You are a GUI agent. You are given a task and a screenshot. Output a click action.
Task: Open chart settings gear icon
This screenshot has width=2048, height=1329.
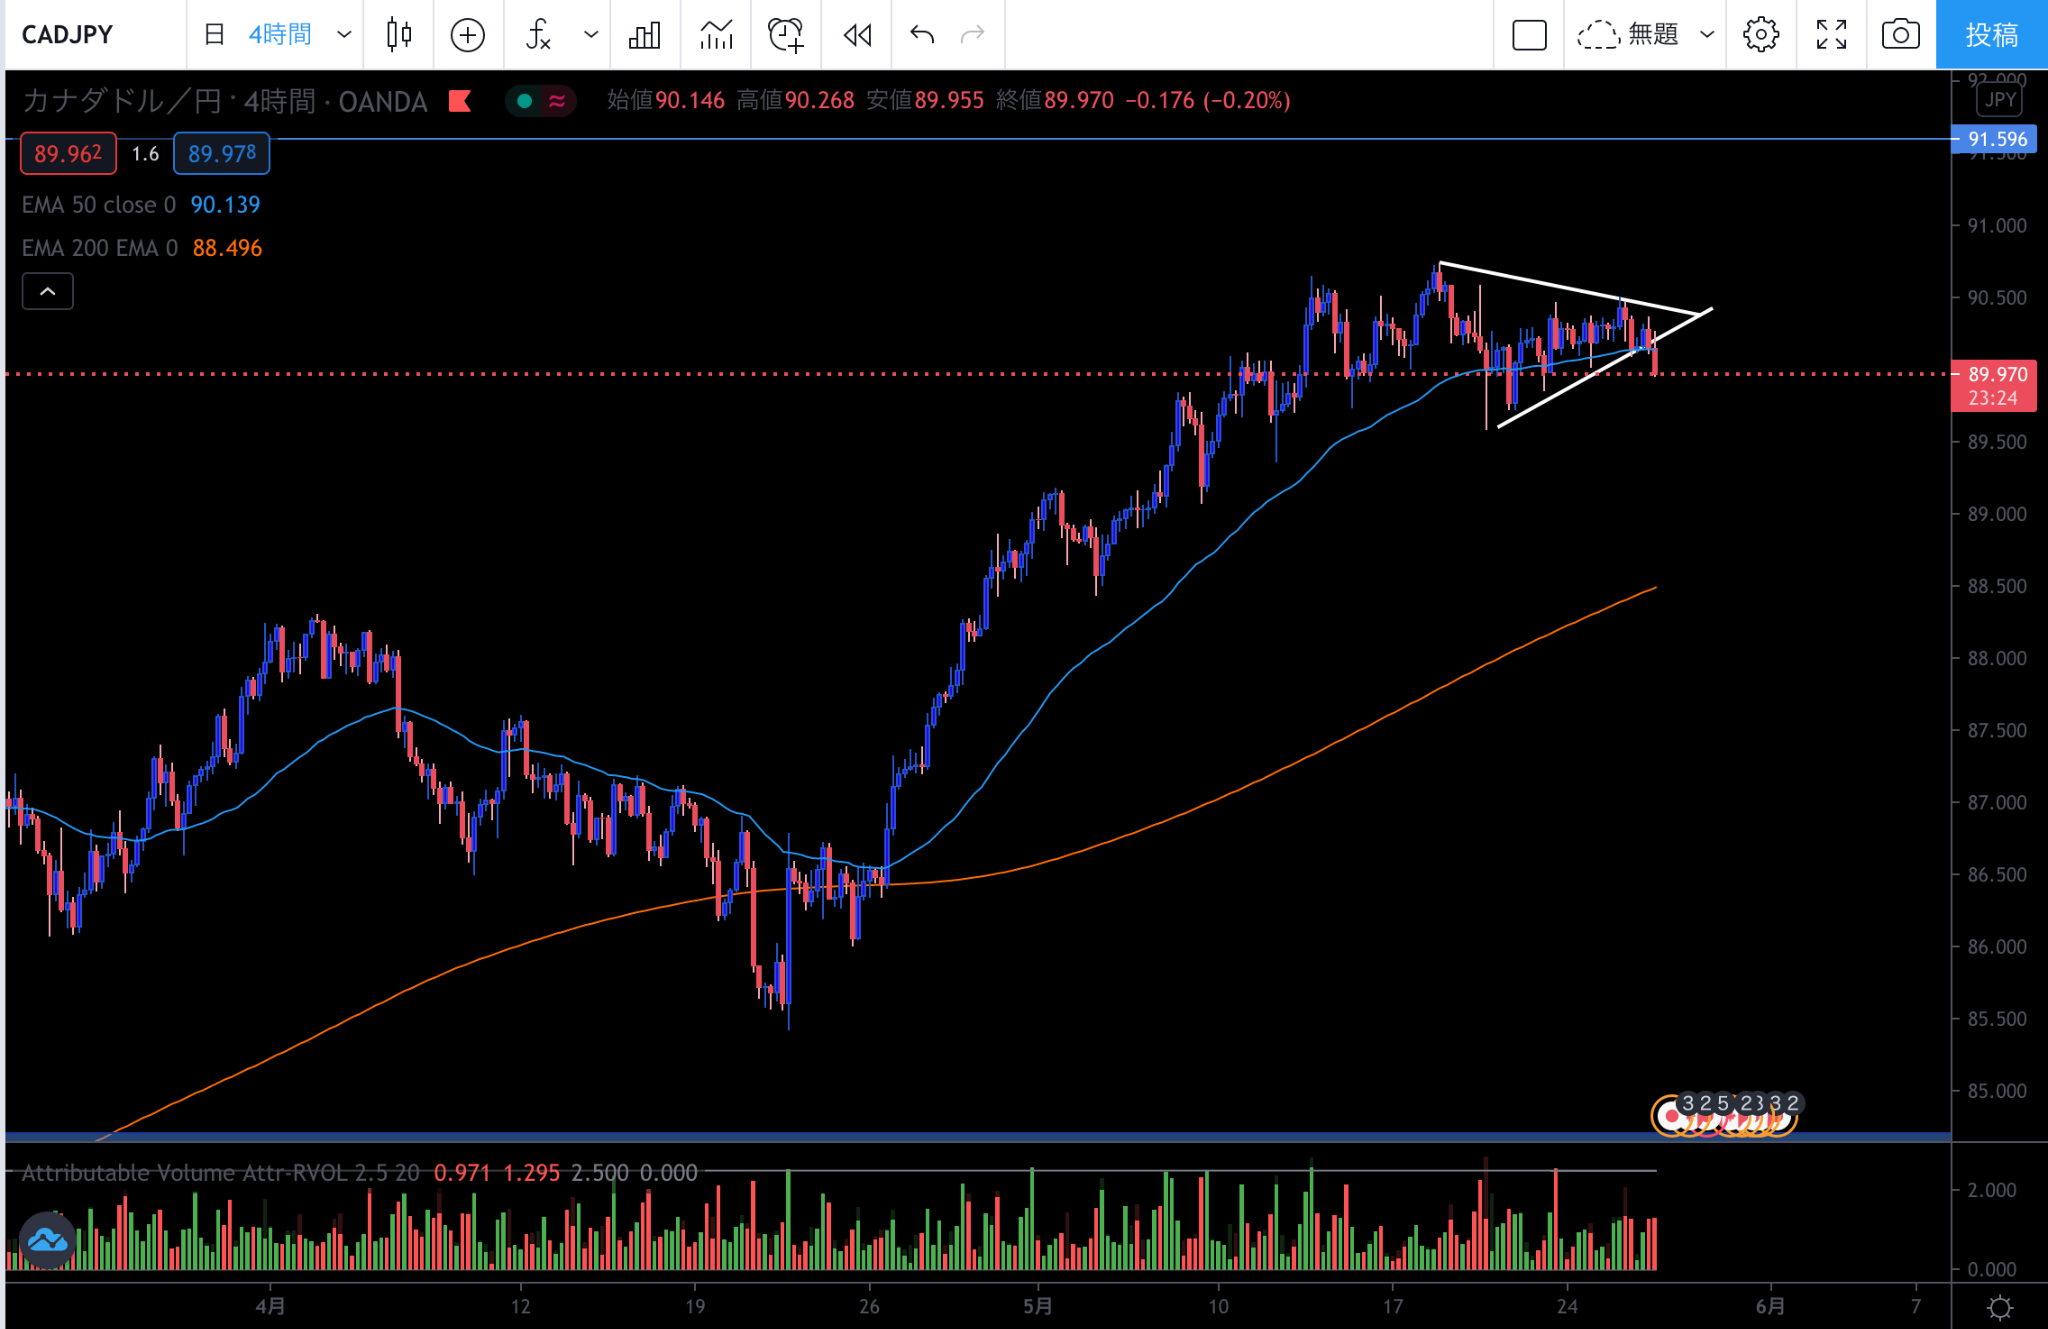1760,35
